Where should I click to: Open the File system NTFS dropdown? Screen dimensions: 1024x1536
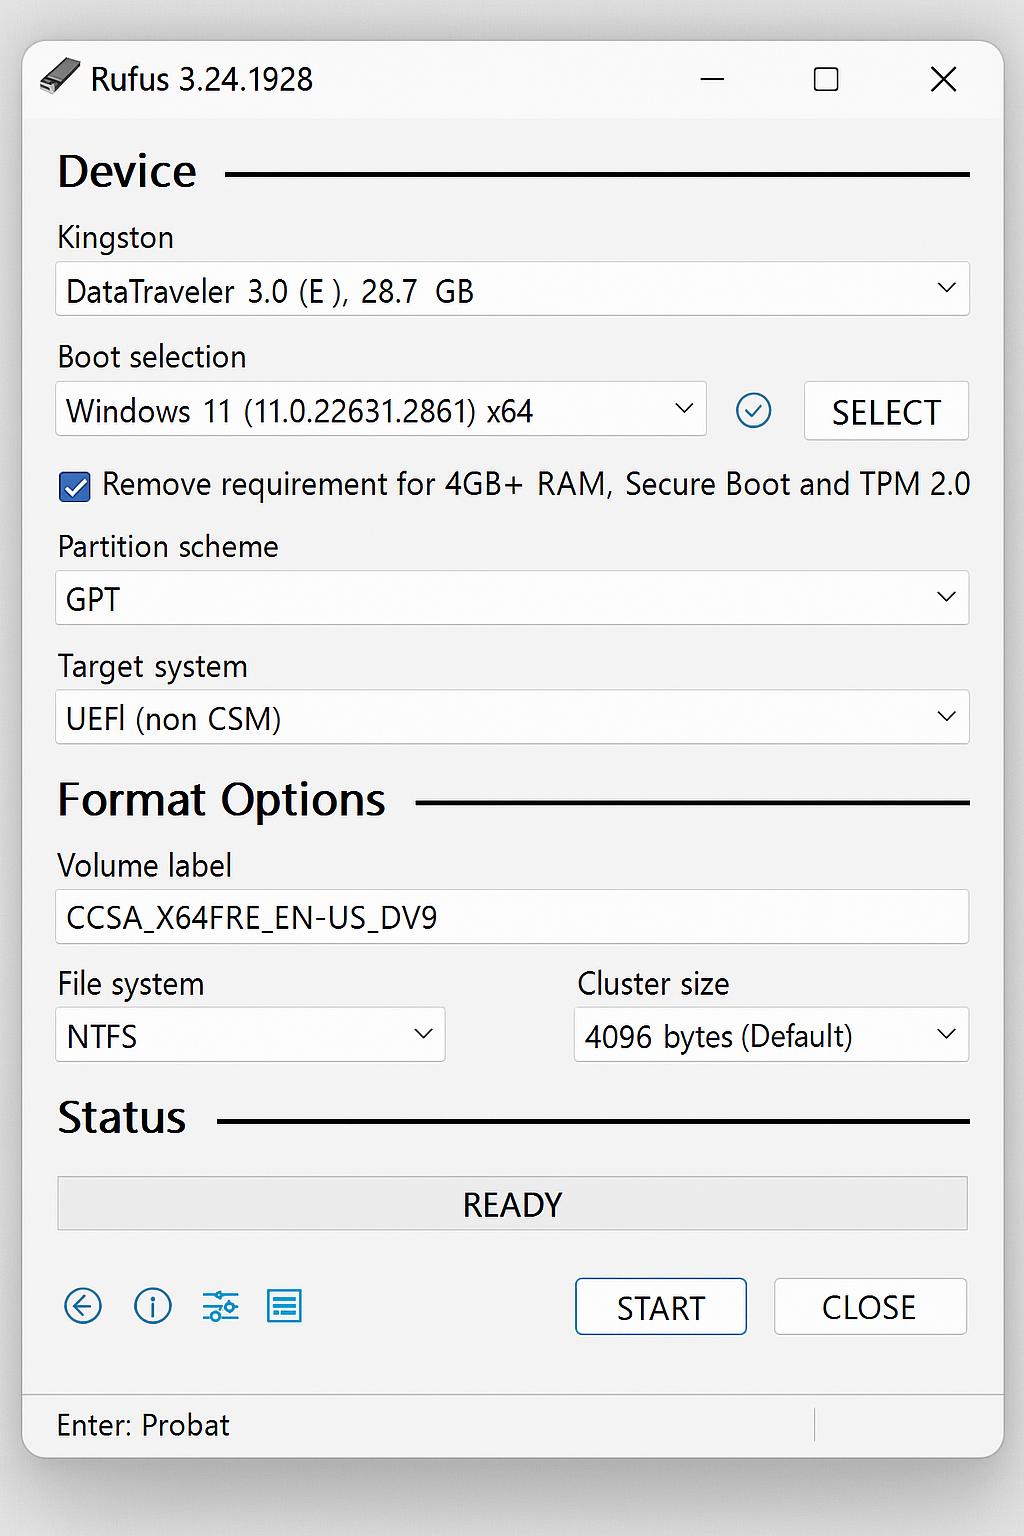[250, 1035]
